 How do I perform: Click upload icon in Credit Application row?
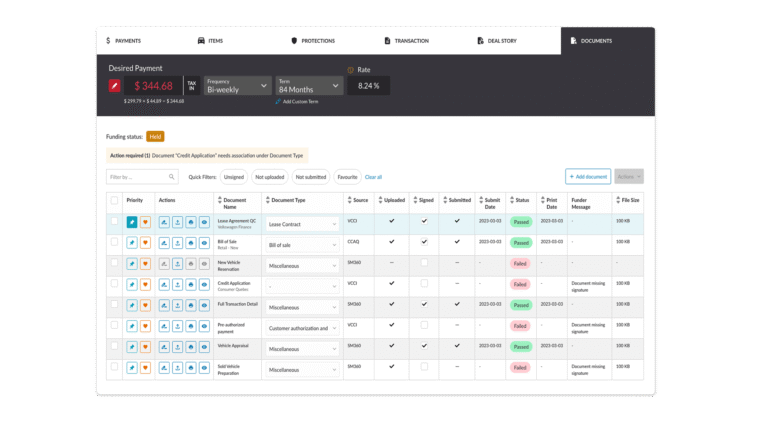tap(177, 284)
